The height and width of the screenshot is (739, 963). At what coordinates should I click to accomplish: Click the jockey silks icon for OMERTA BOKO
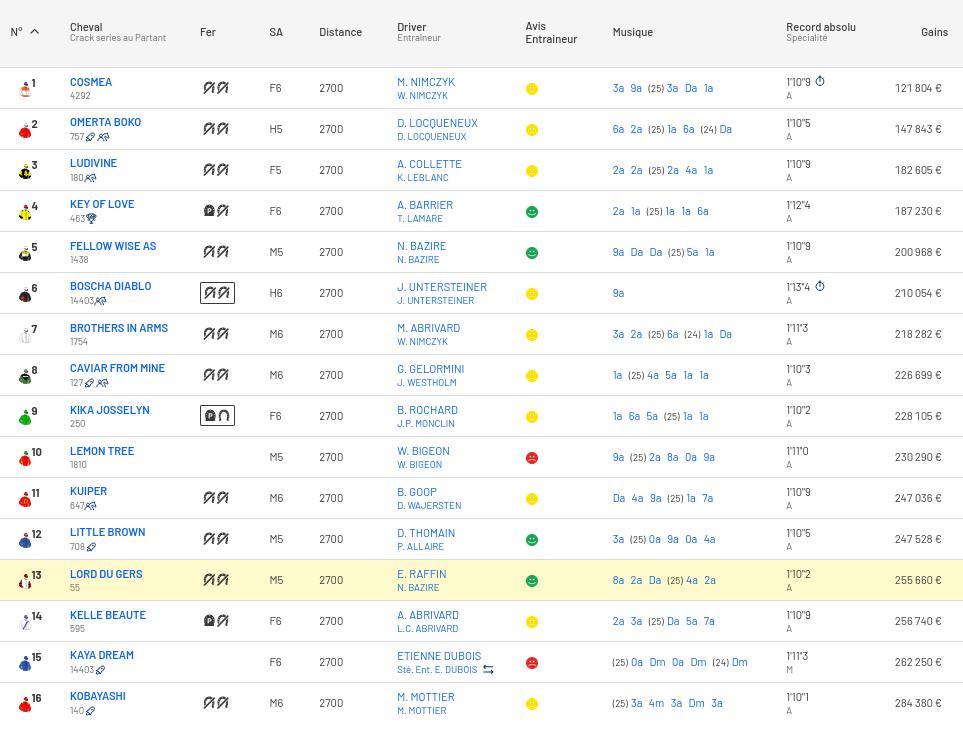pos(25,129)
